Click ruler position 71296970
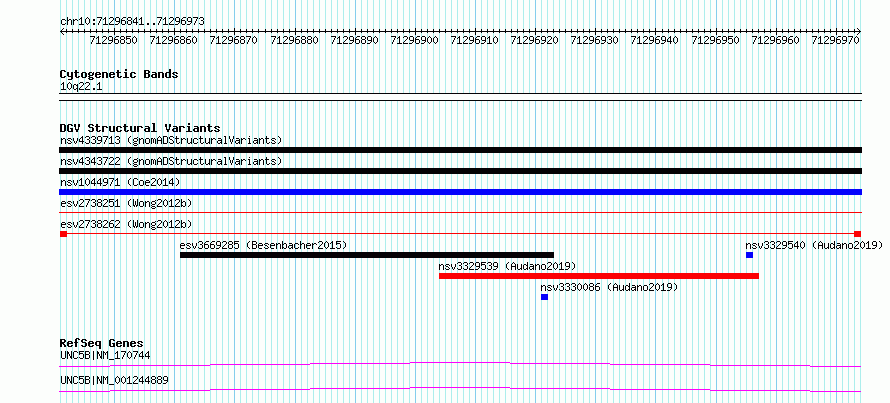Image resolution: width=890 pixels, height=403 pixels. pyautogui.click(x=836, y=40)
